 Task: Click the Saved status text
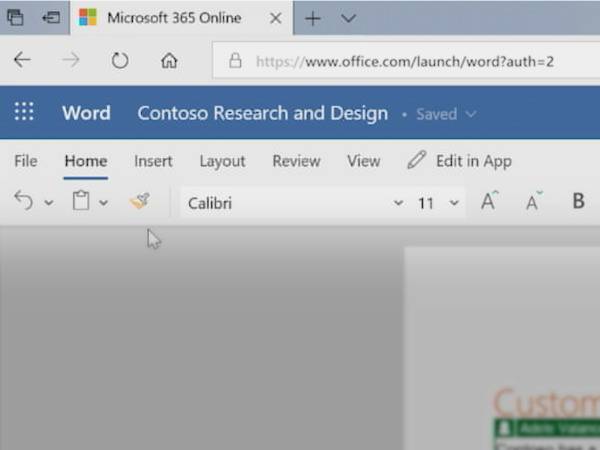437,114
